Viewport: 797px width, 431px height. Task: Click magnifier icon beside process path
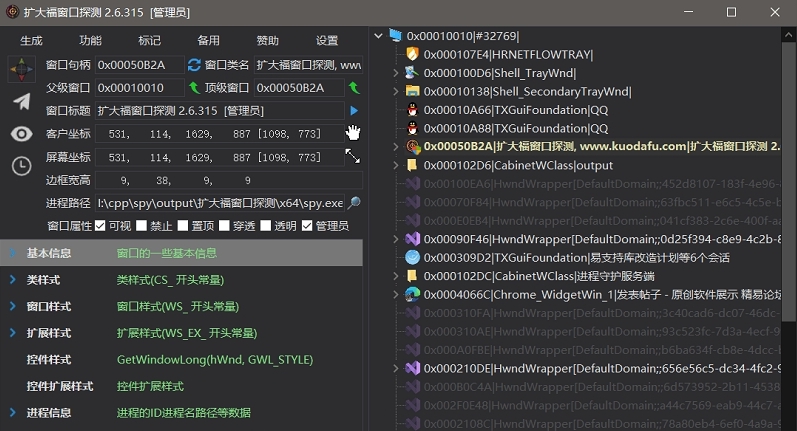point(354,203)
